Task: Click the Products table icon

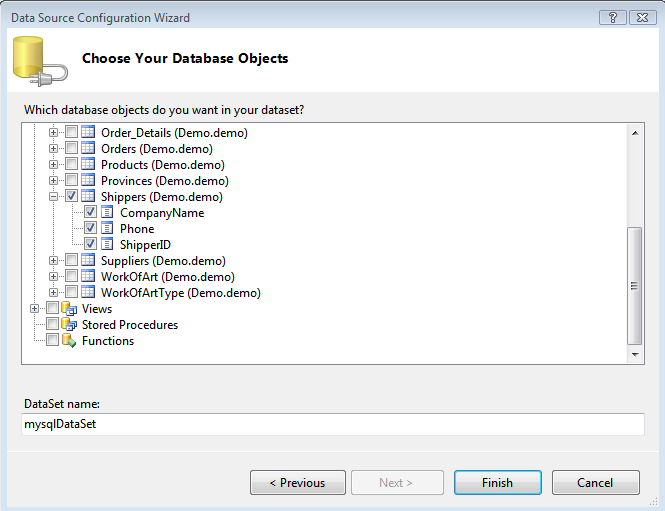Action: [88, 165]
